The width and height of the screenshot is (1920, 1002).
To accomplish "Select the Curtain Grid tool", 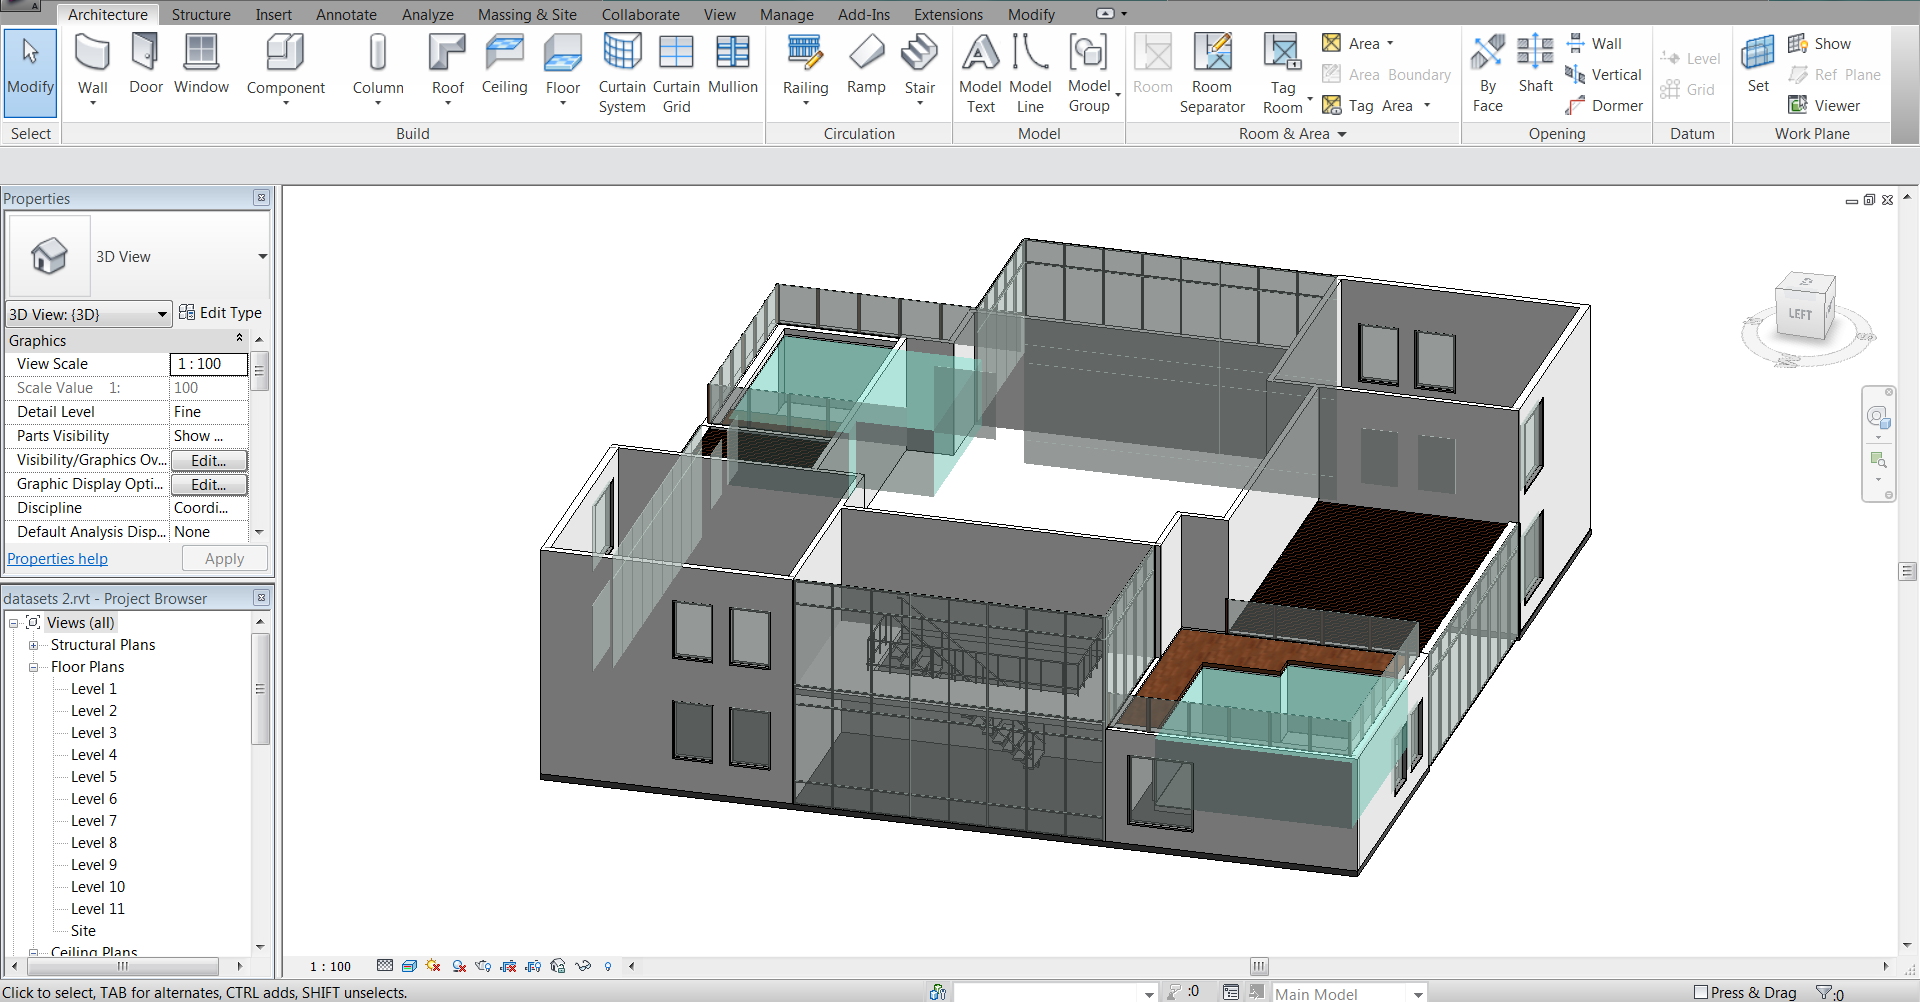I will (676, 74).
